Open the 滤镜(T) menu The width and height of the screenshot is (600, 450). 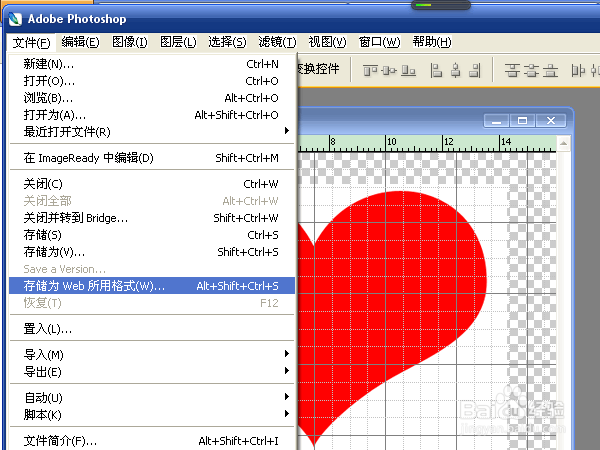pos(277,42)
